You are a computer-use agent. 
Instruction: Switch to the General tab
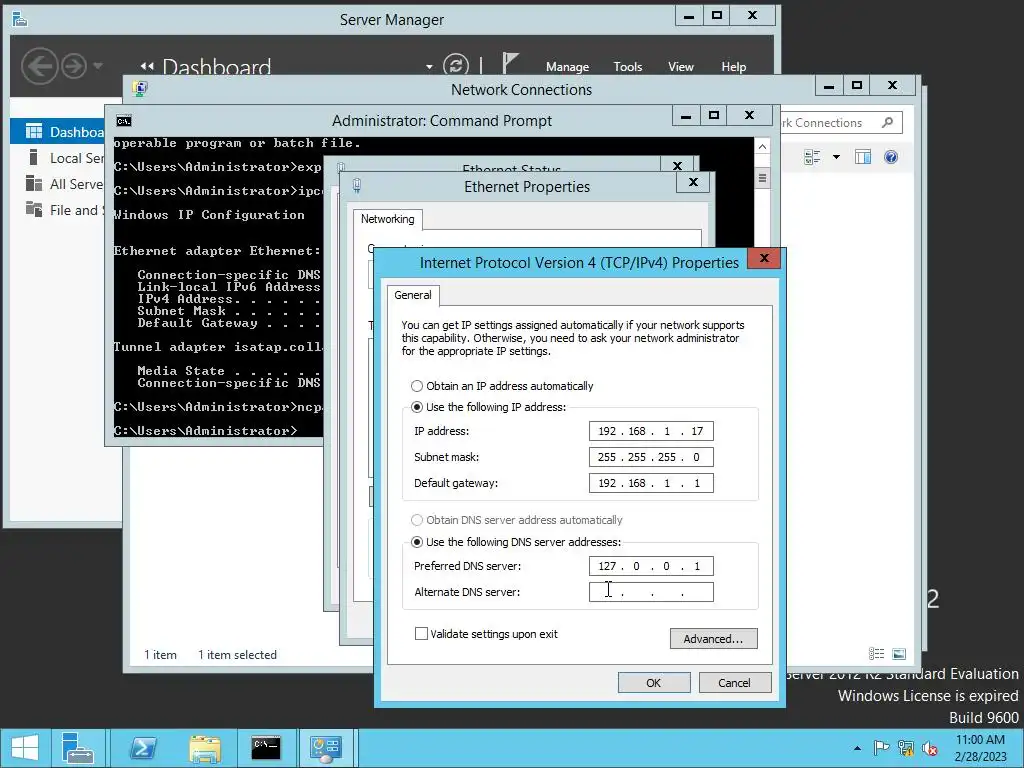coord(413,295)
